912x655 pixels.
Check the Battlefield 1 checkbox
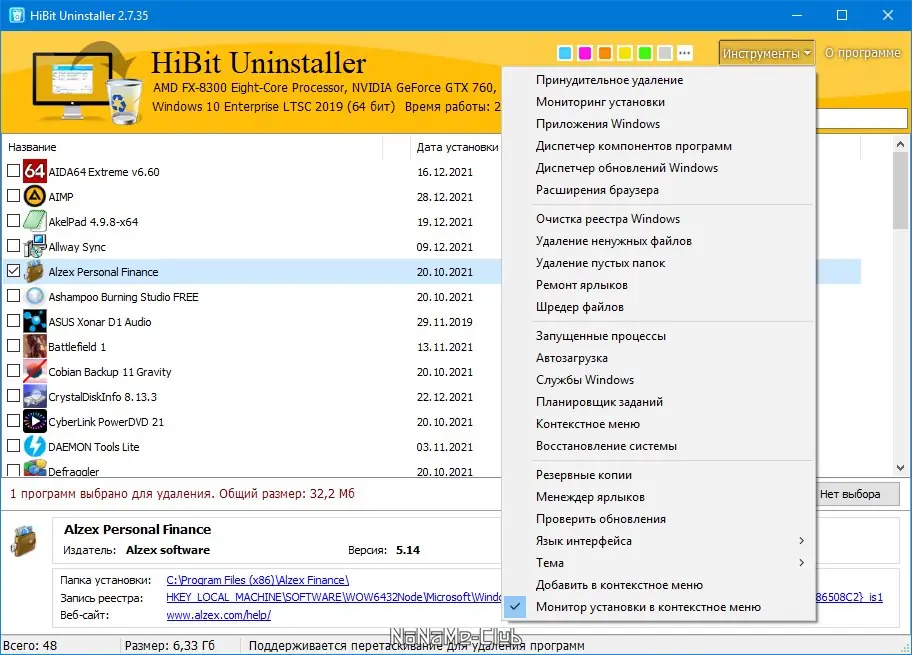coord(13,346)
